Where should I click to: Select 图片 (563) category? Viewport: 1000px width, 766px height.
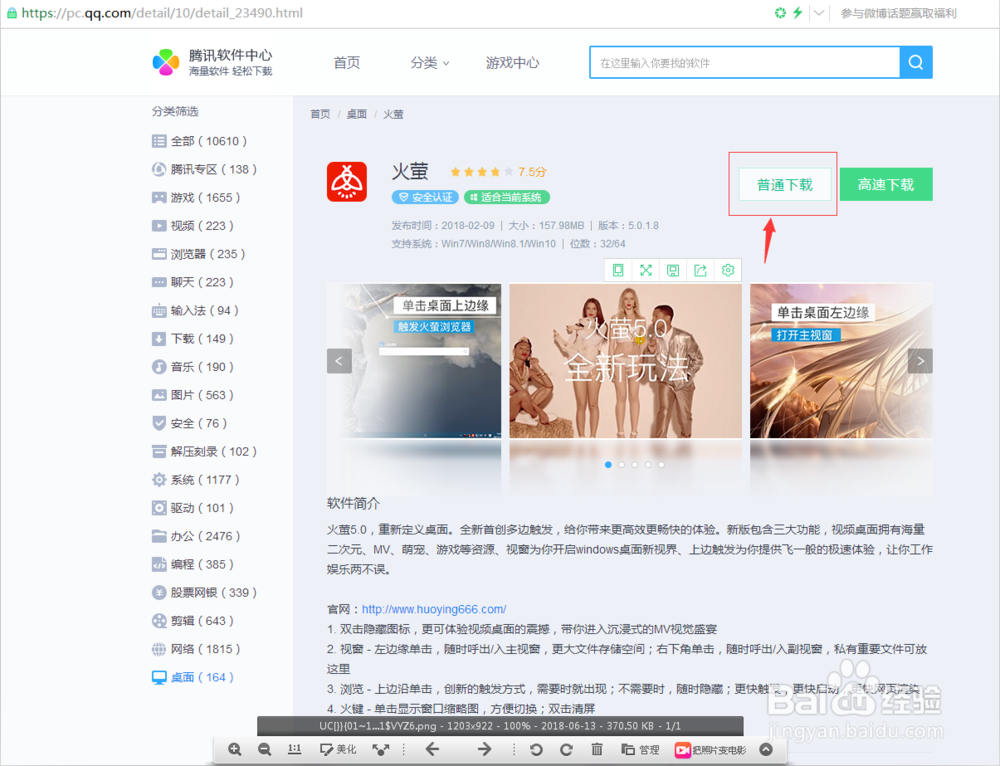coord(193,395)
